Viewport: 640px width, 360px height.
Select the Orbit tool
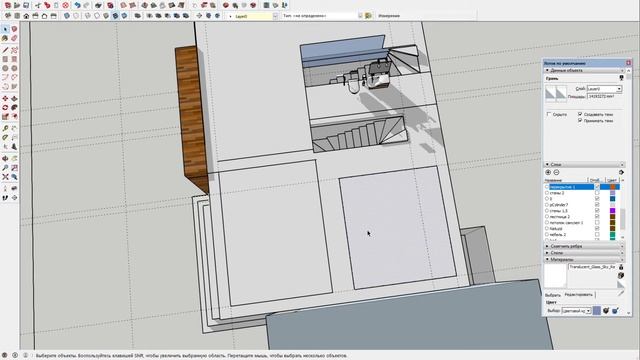[5, 158]
